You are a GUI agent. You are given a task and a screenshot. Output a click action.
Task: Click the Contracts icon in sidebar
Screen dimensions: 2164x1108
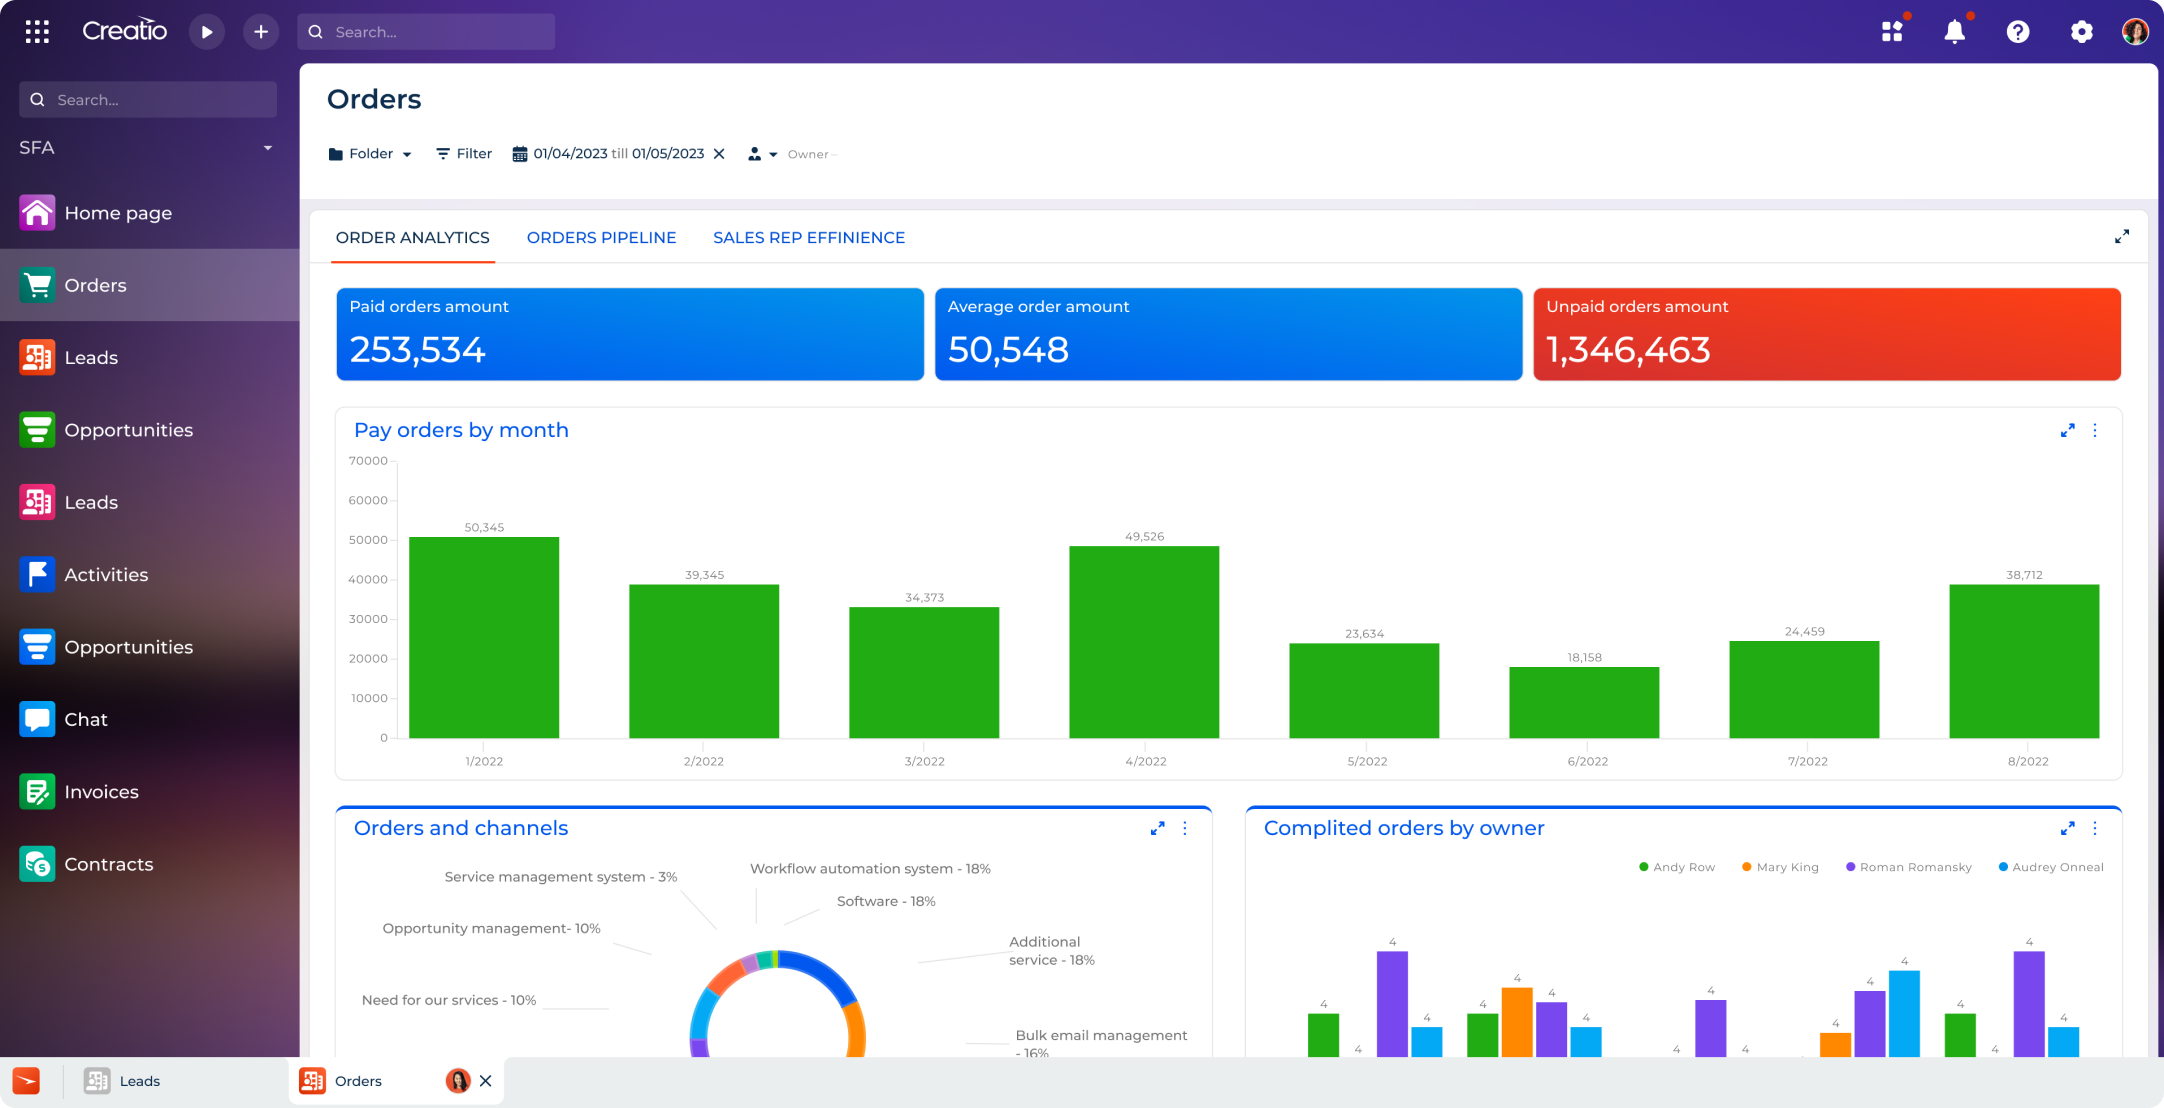[38, 864]
